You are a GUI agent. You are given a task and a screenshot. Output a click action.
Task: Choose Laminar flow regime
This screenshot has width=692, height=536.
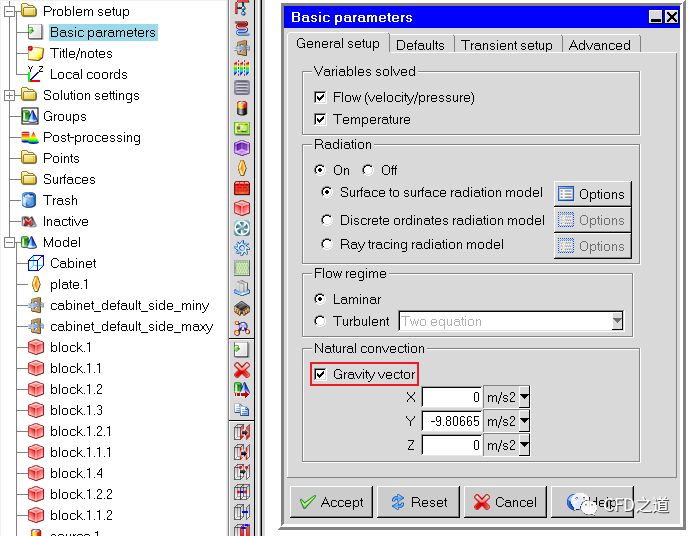(320, 299)
